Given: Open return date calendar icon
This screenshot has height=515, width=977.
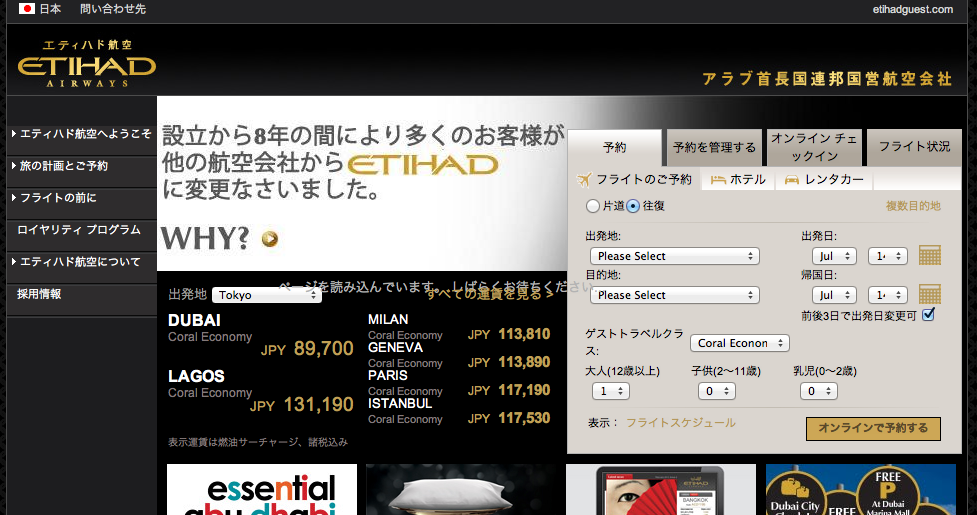Looking at the screenshot, I should [930, 294].
